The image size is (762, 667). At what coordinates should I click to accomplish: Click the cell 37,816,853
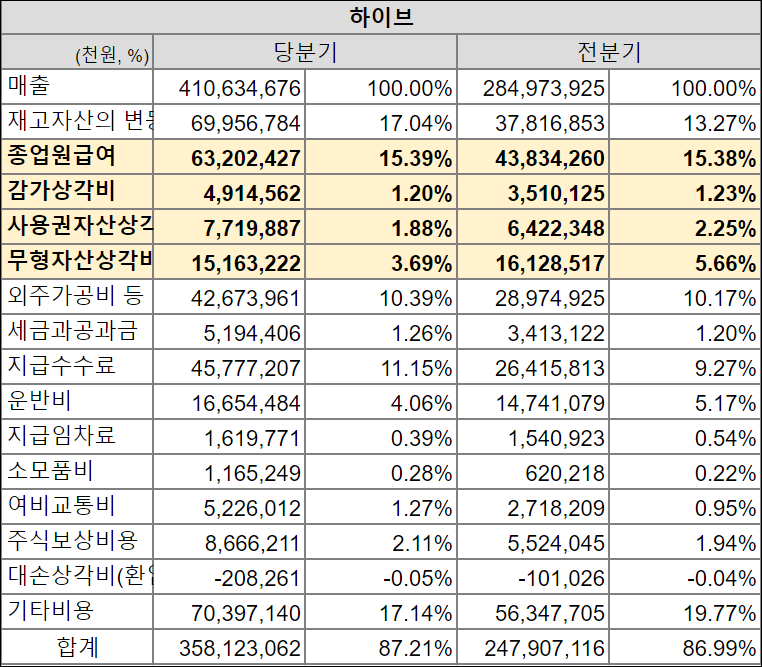[533, 121]
